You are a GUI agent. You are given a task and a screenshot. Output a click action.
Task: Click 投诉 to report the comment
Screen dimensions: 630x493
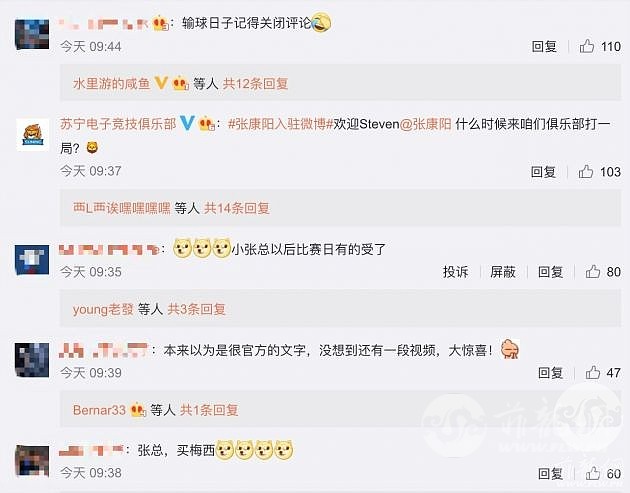point(456,272)
